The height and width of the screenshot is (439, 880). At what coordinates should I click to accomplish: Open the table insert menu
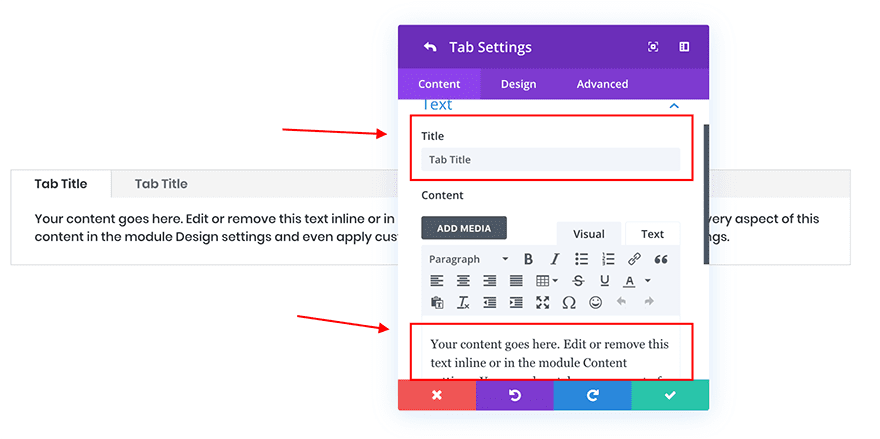[x=547, y=281]
